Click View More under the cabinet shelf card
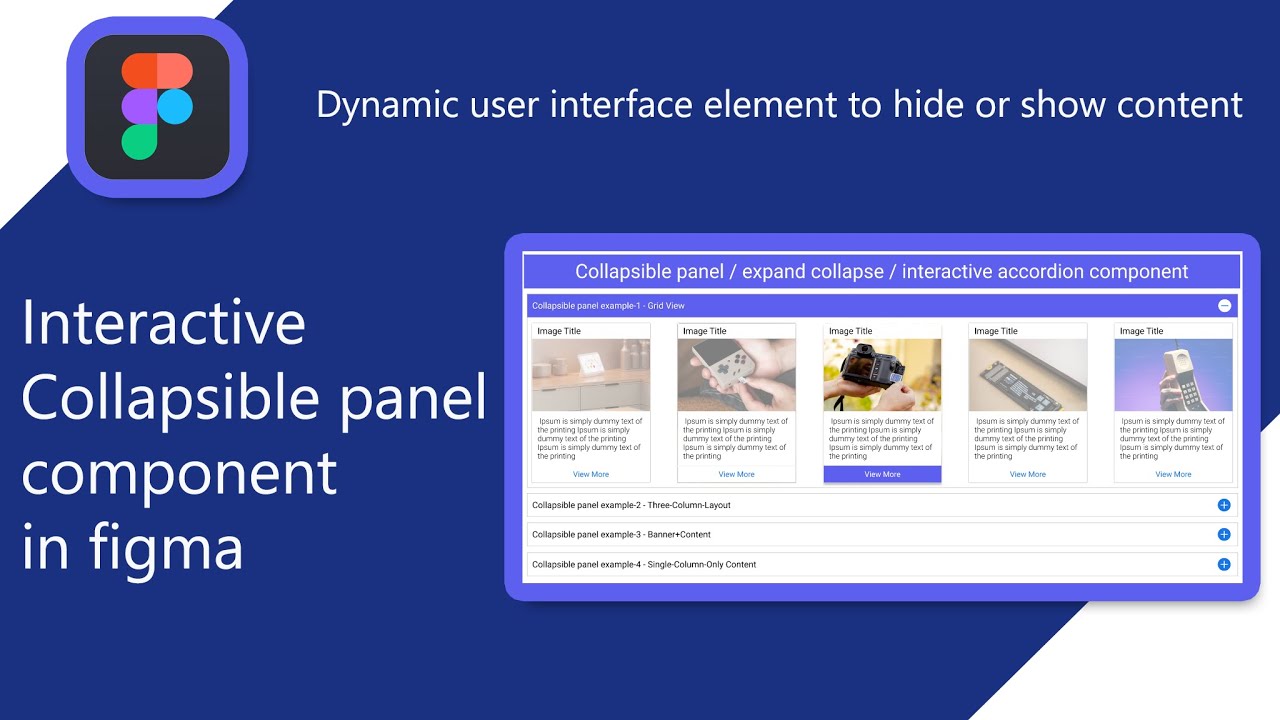 point(591,474)
